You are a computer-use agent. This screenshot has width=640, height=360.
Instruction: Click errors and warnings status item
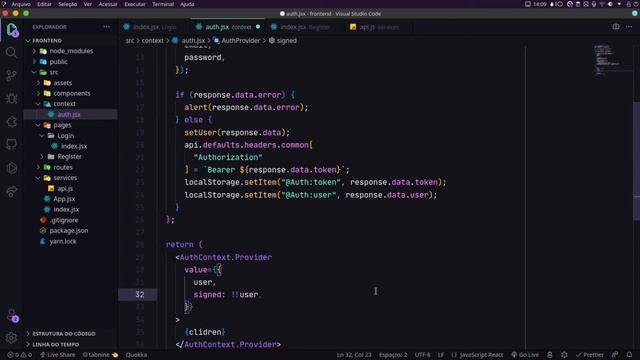(19, 355)
